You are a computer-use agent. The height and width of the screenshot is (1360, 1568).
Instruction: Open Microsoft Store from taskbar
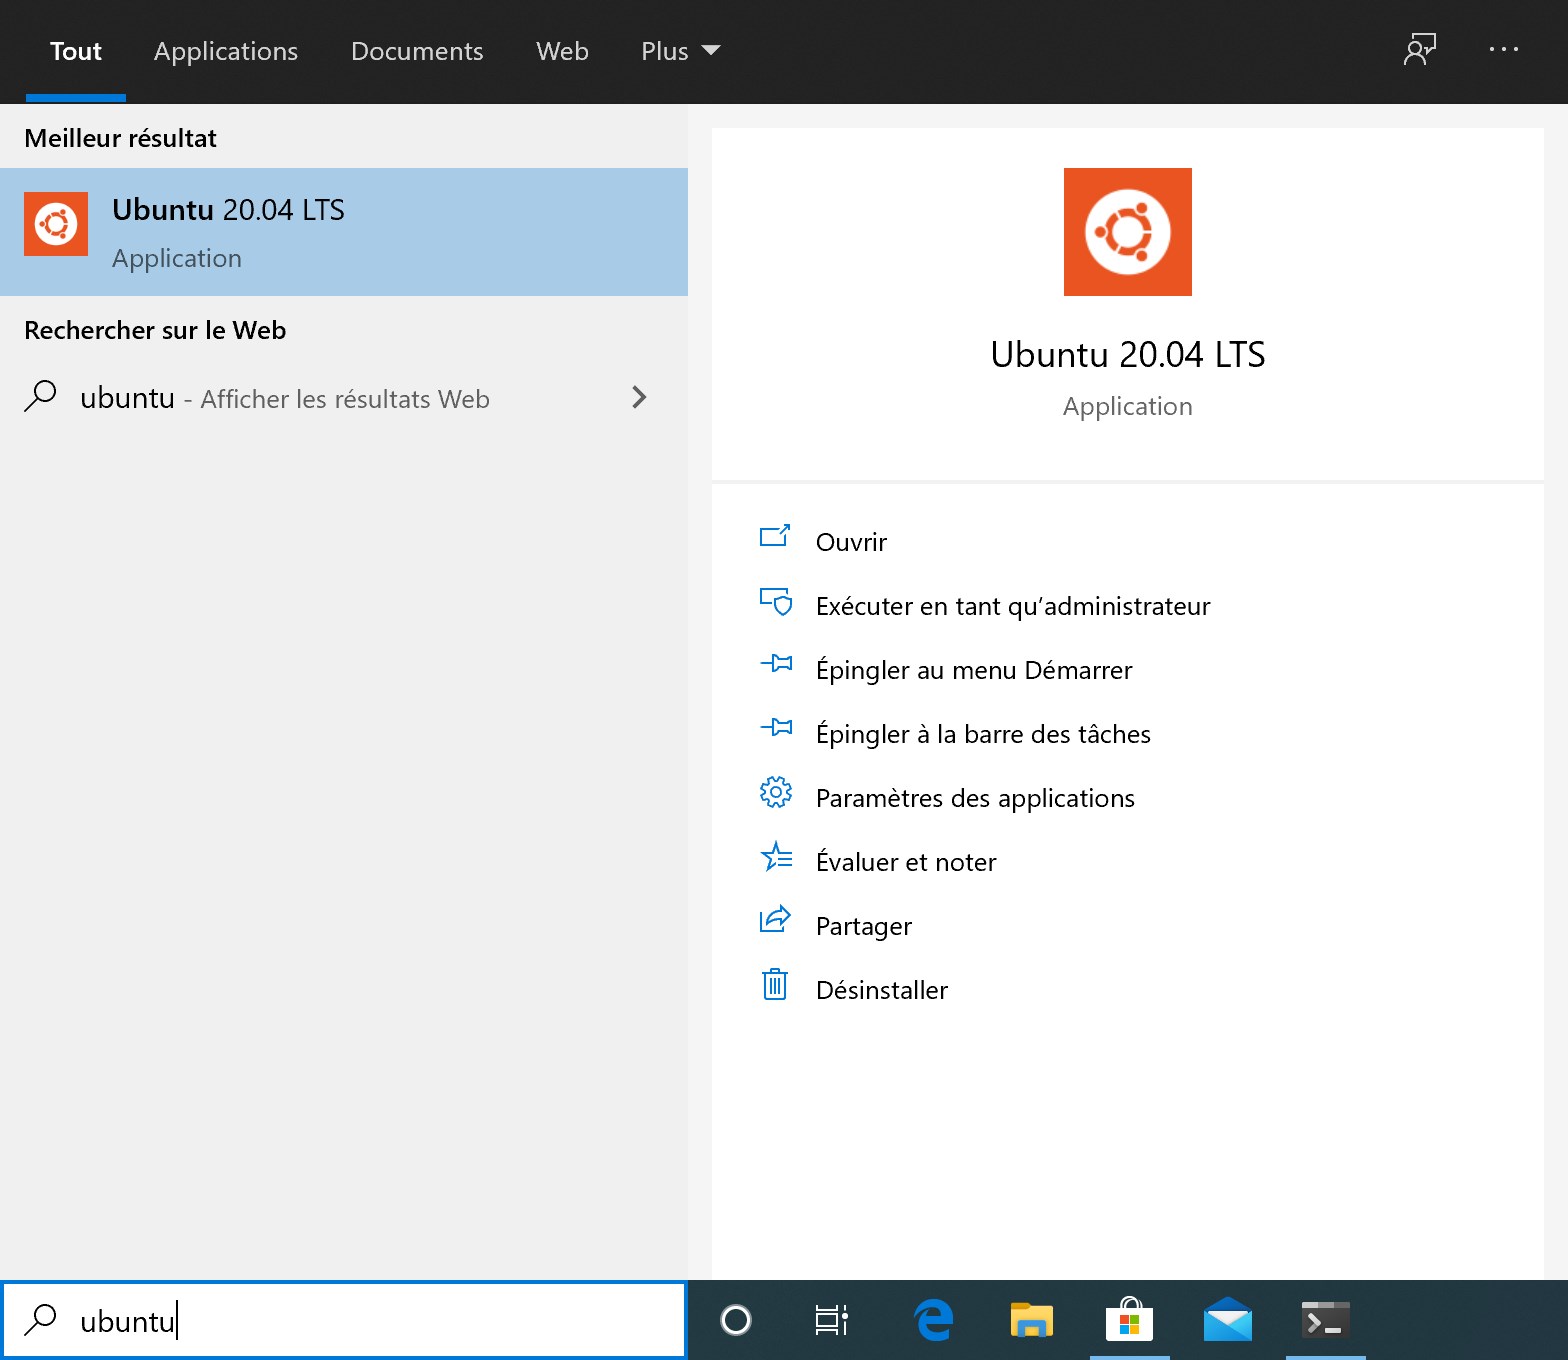pyautogui.click(x=1130, y=1320)
